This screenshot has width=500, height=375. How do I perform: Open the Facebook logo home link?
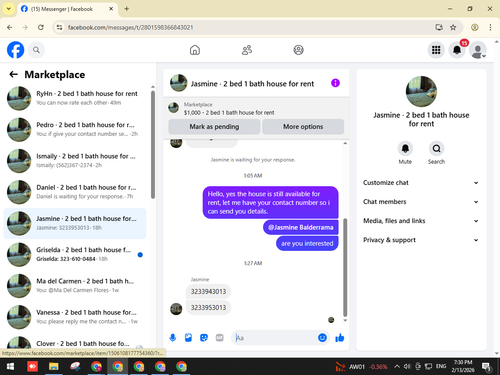point(16,50)
